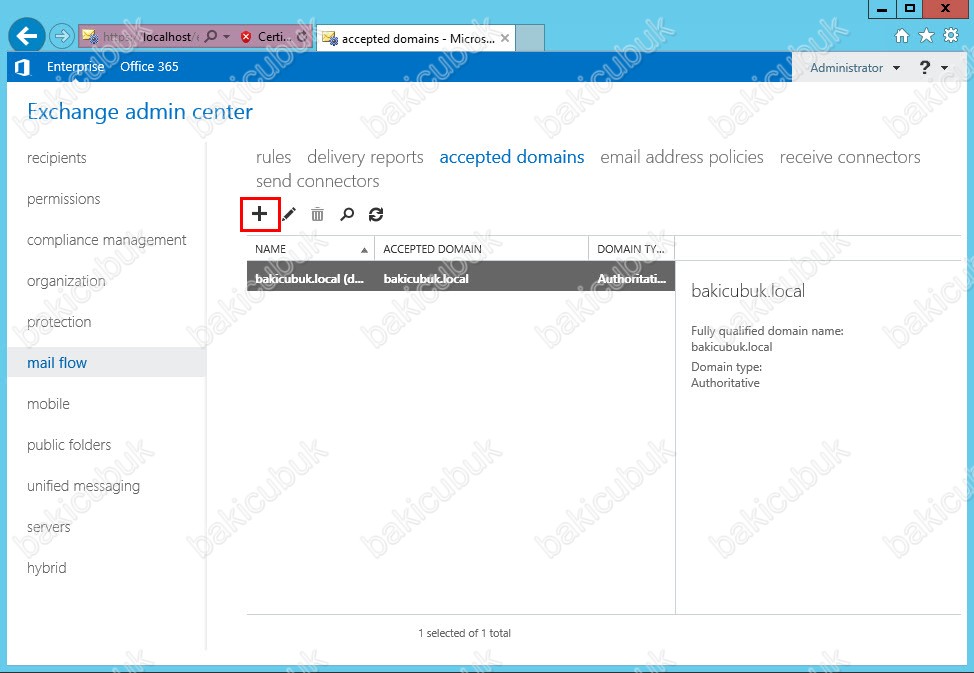Open permissions in the left navigation
This screenshot has width=974, height=673.
[63, 199]
